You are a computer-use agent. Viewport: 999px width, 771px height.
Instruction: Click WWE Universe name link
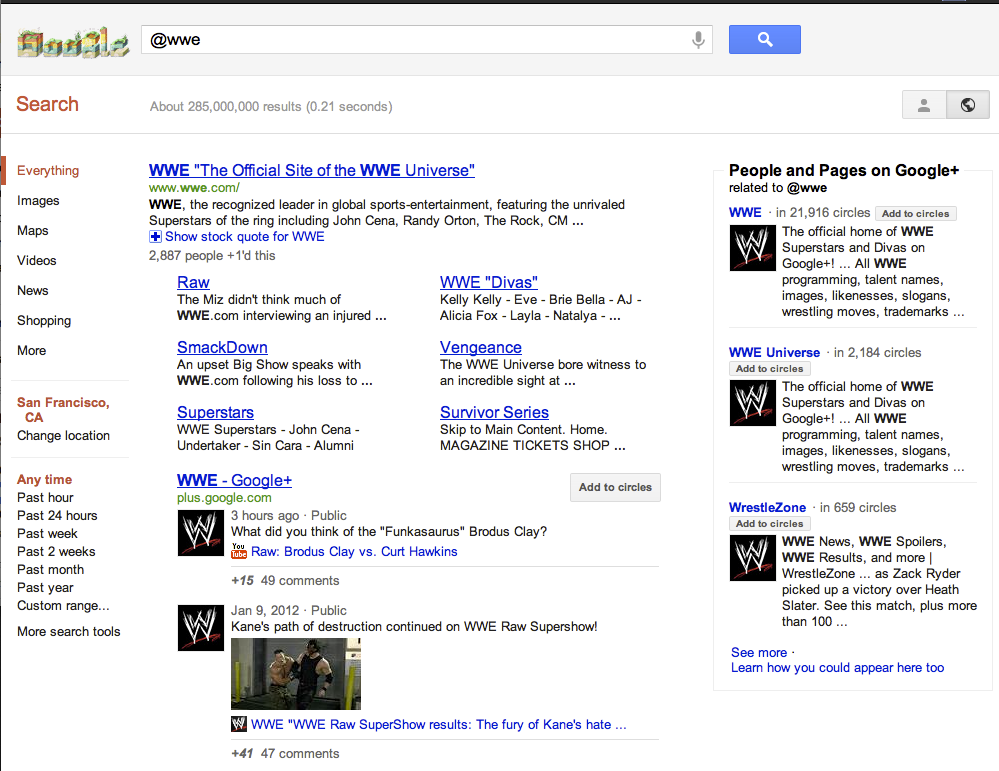(x=774, y=352)
